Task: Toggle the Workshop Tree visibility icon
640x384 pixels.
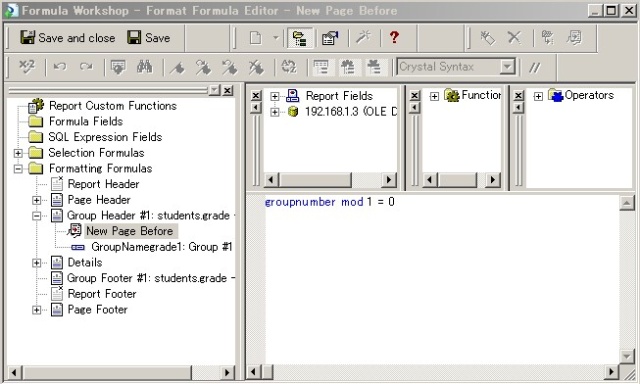Action: (x=300, y=38)
